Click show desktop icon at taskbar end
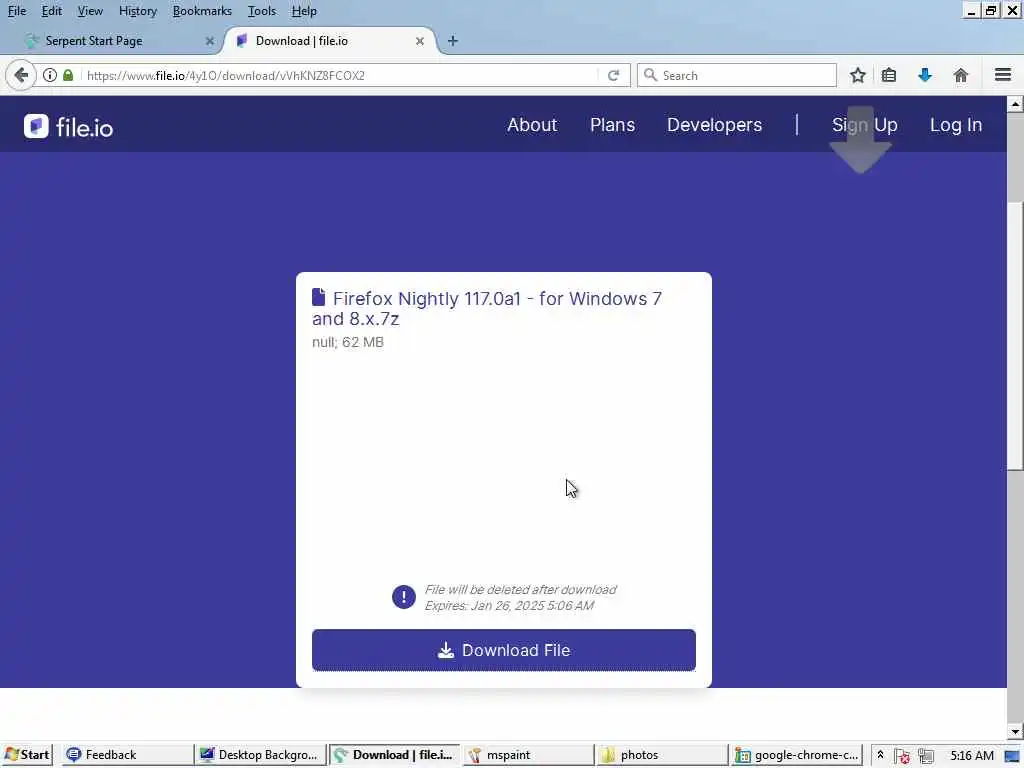The image size is (1024, 768). pos(1013,756)
